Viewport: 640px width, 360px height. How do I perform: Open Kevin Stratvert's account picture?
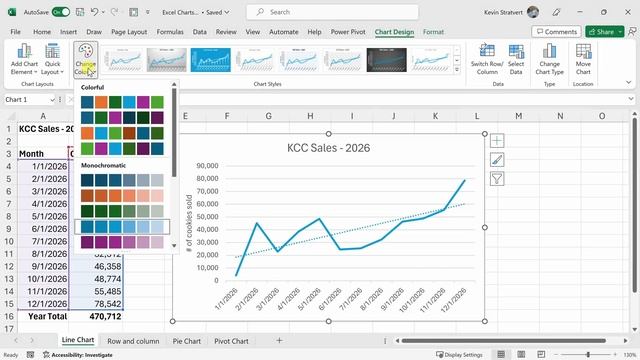(533, 12)
